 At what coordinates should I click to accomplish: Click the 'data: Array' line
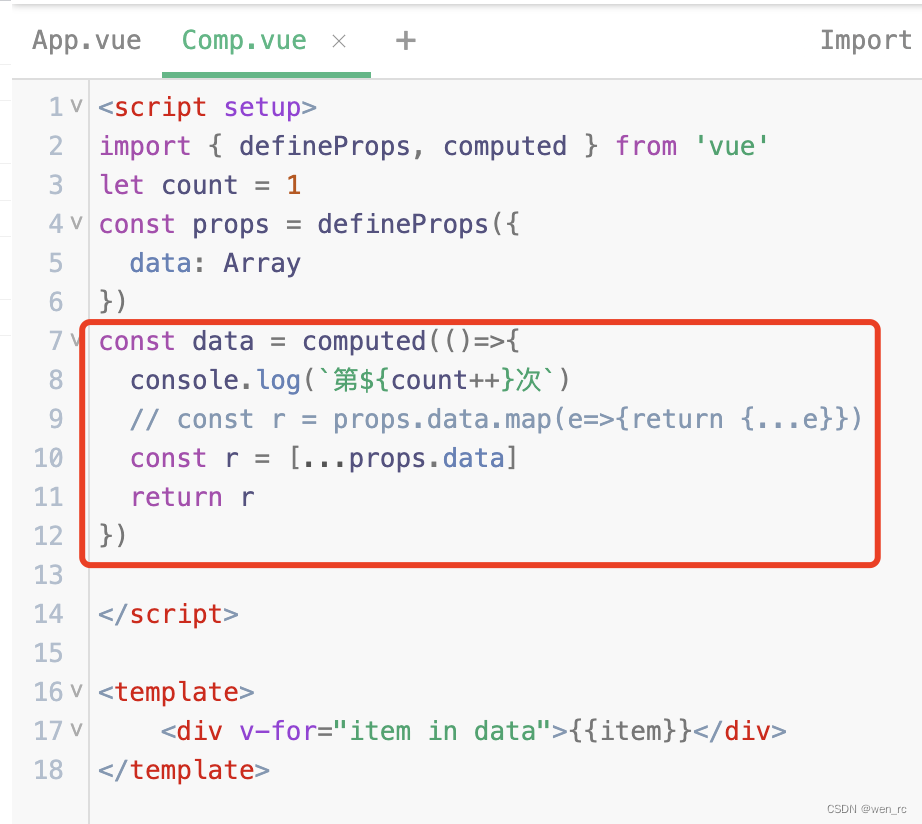(x=215, y=263)
